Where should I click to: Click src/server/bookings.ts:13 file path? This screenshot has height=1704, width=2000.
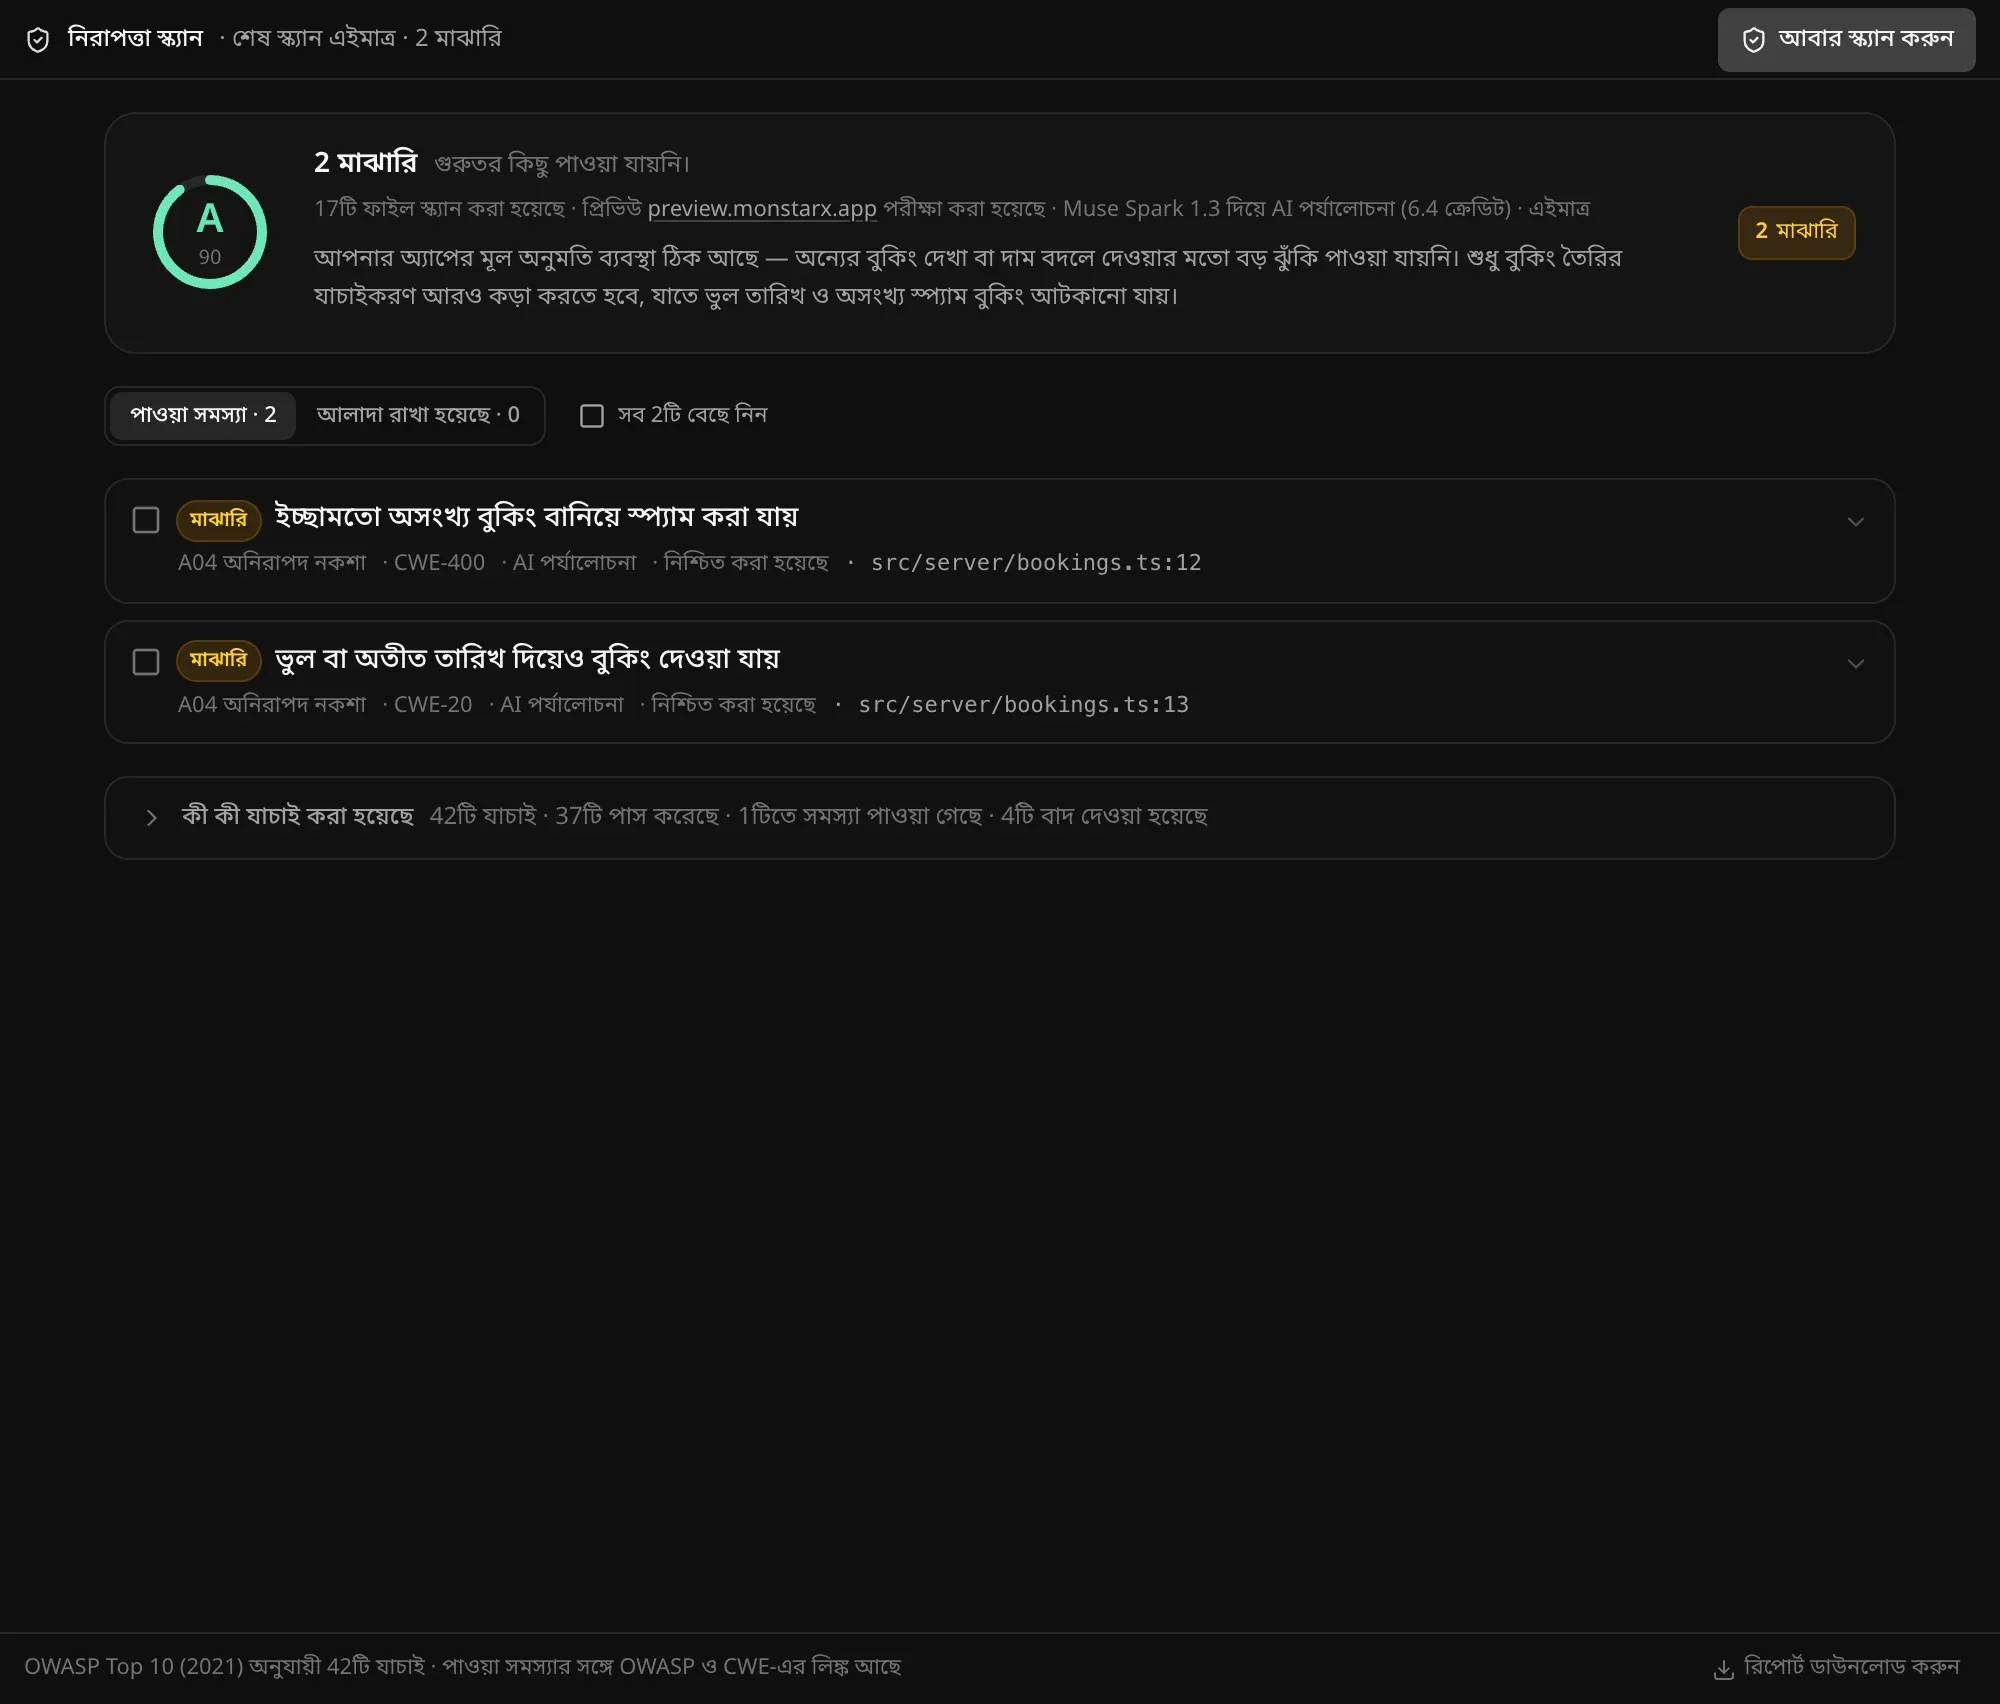click(x=1023, y=705)
